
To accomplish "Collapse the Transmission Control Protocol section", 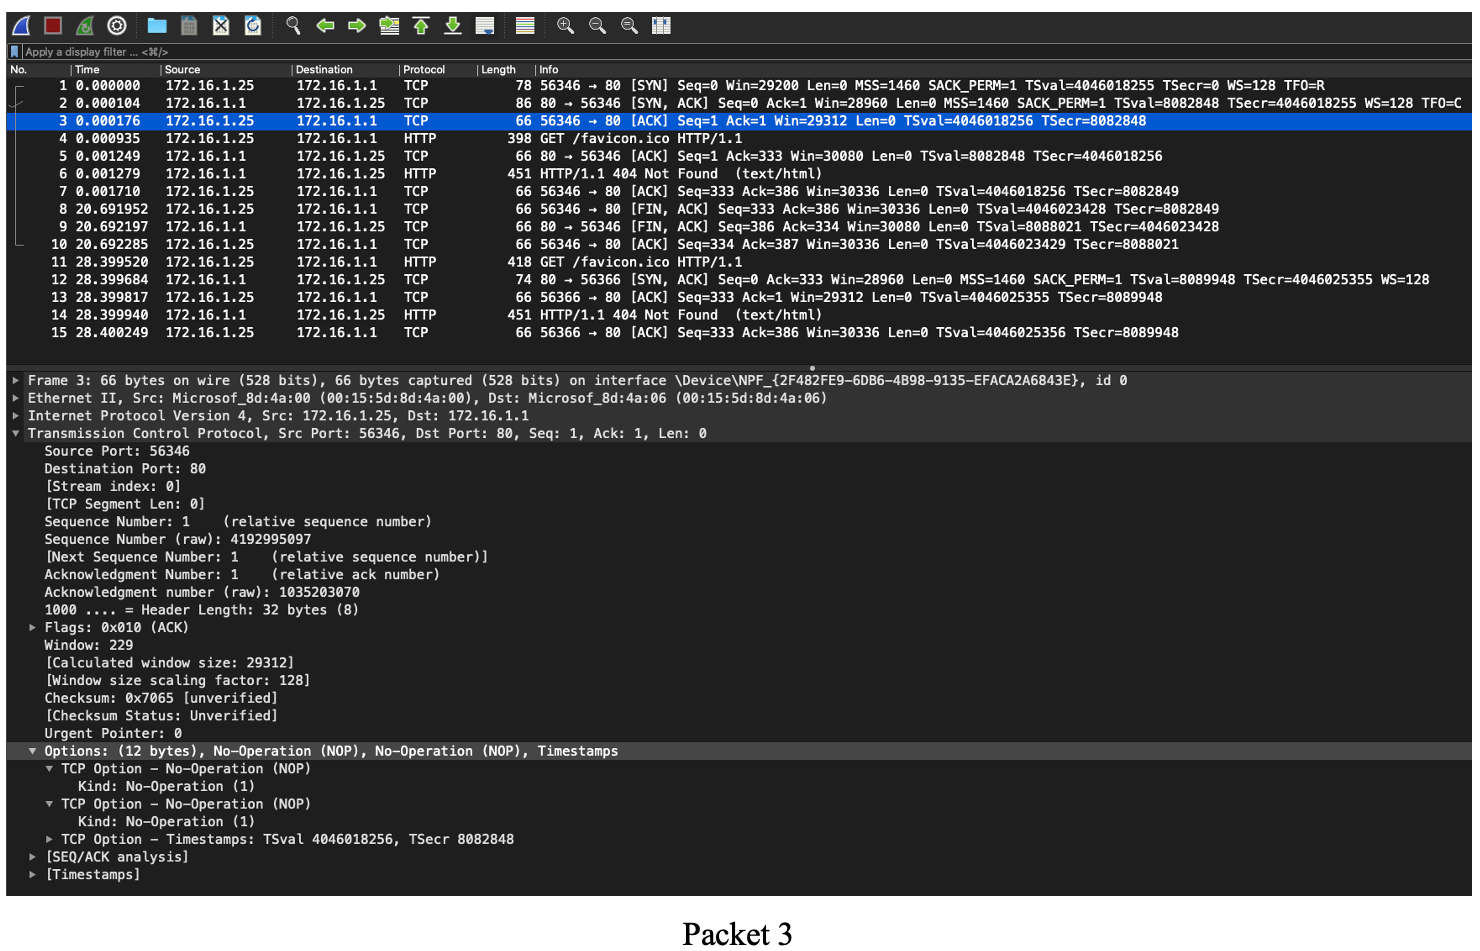I will [15, 433].
